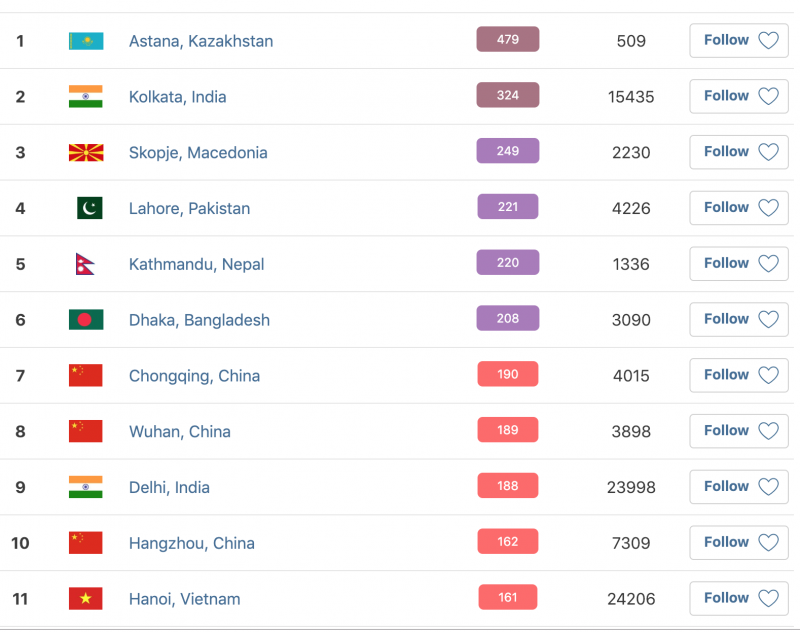Click the India flag beside Kolkata
The width and height of the screenshot is (800, 632).
85,97
